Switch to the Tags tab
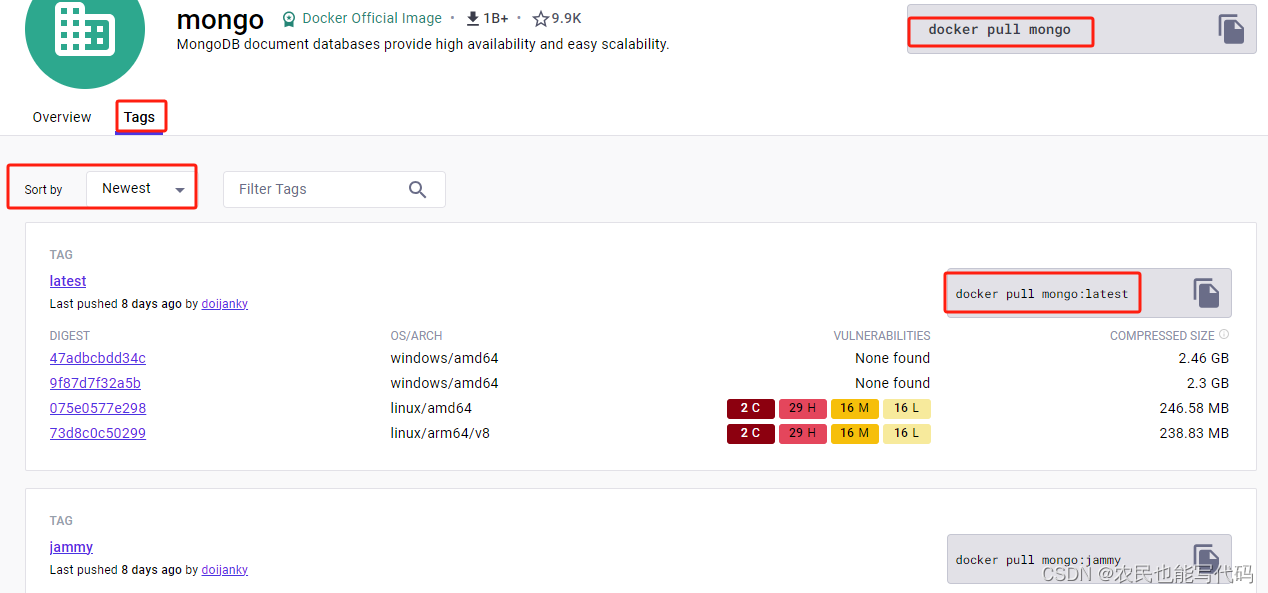 point(140,117)
